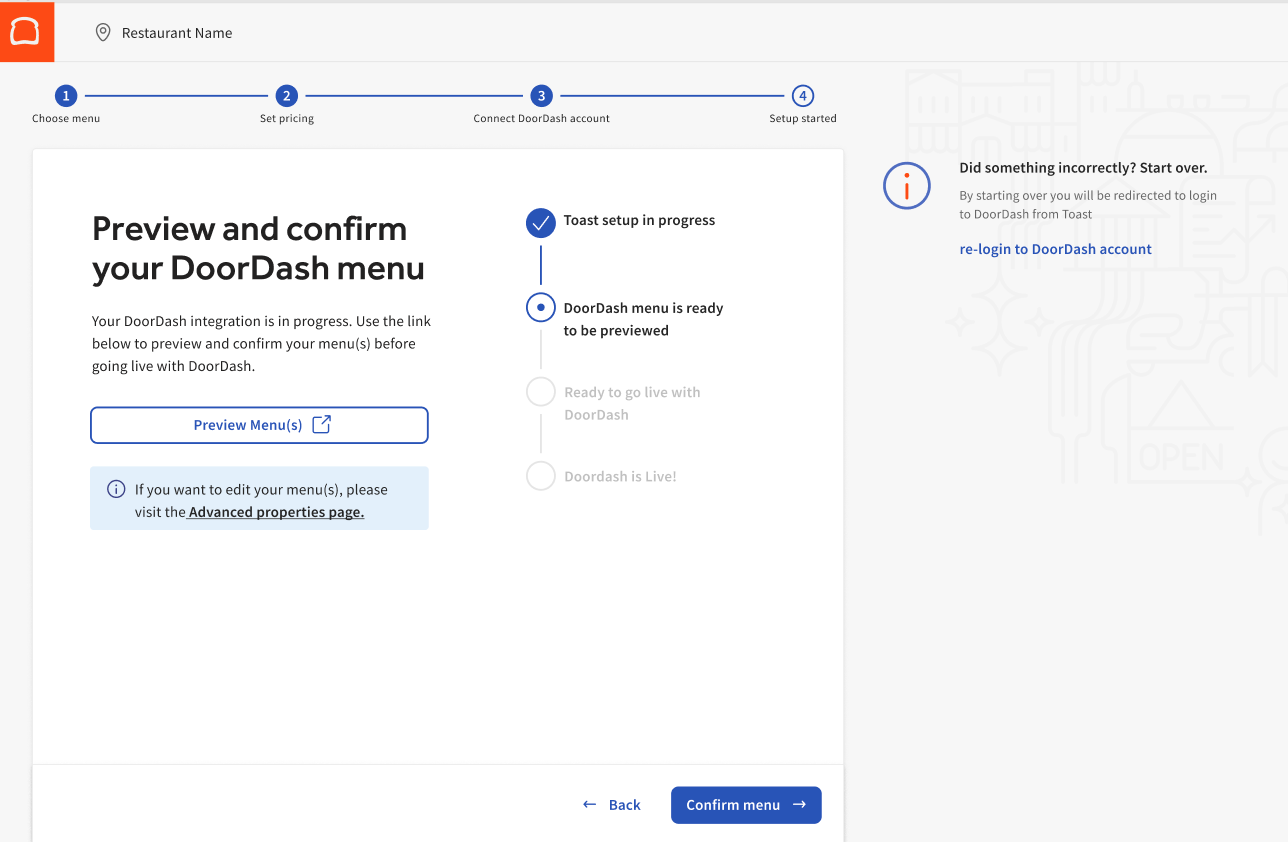This screenshot has height=842, width=1288.
Task: Click the location pin beside Restaurant Name
Action: tap(103, 31)
